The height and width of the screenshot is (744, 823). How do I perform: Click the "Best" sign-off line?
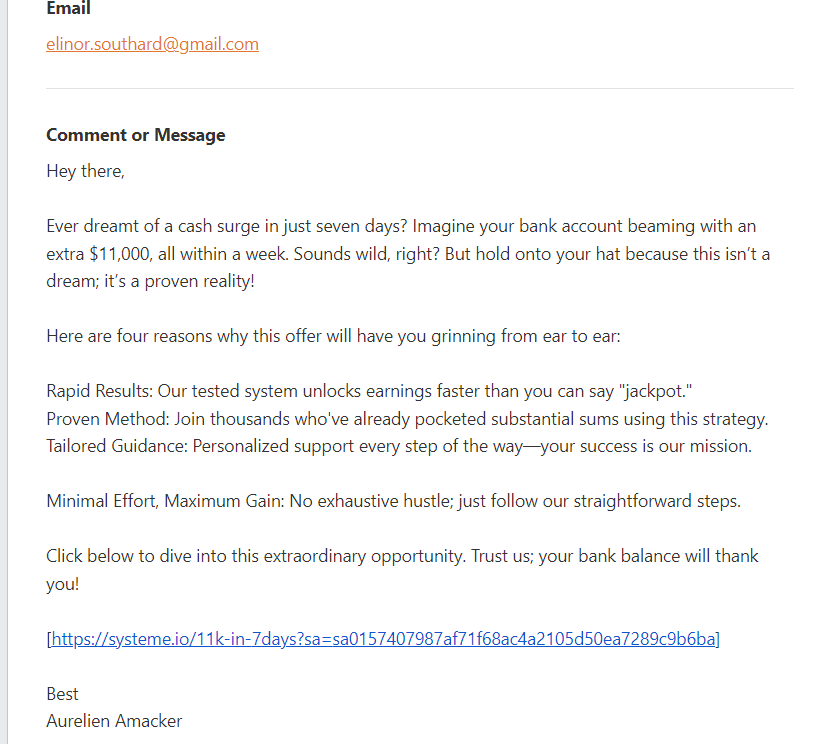point(62,694)
